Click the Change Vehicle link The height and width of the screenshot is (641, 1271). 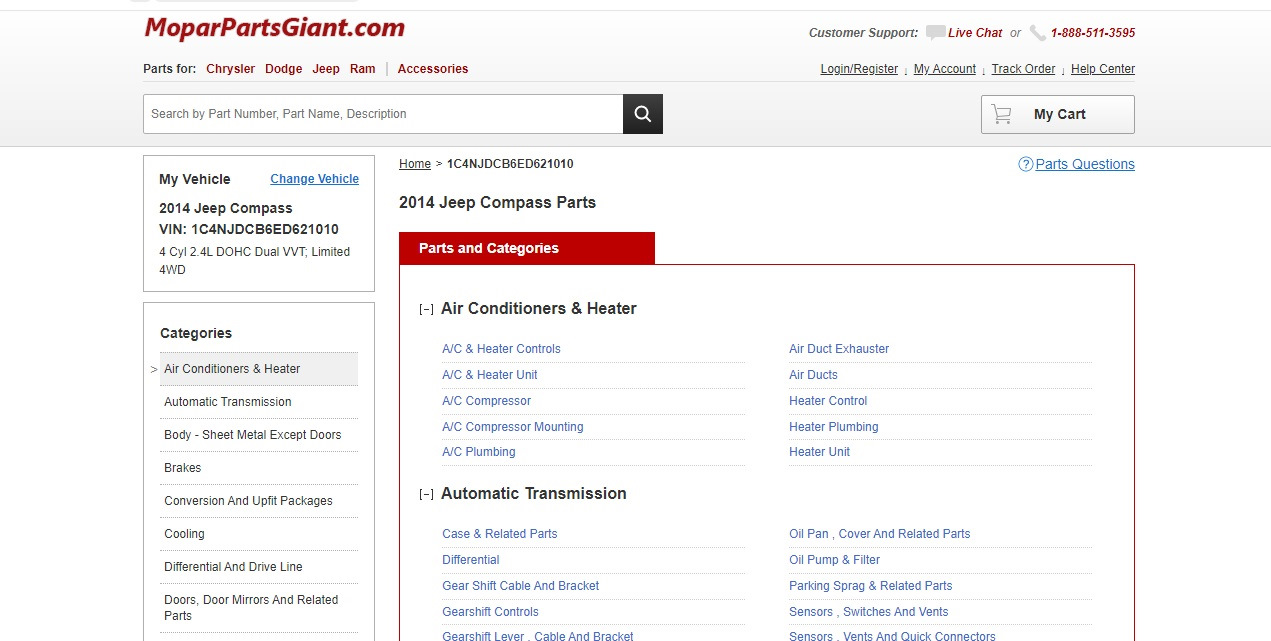click(314, 179)
